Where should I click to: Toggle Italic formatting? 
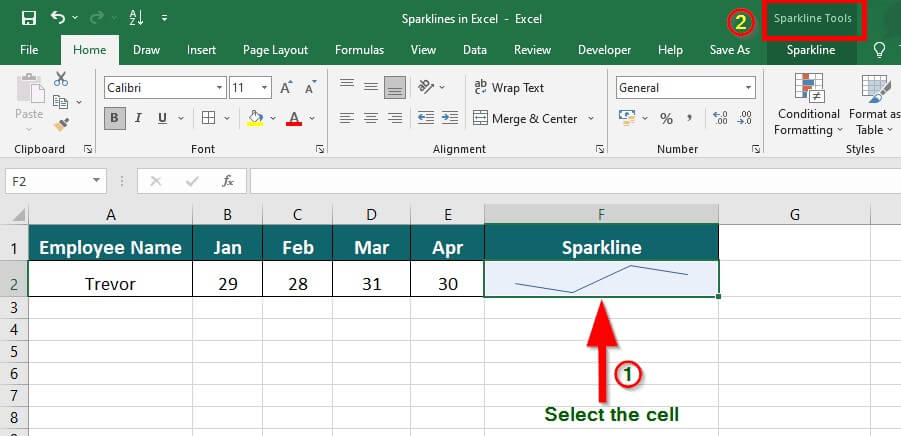pos(140,119)
